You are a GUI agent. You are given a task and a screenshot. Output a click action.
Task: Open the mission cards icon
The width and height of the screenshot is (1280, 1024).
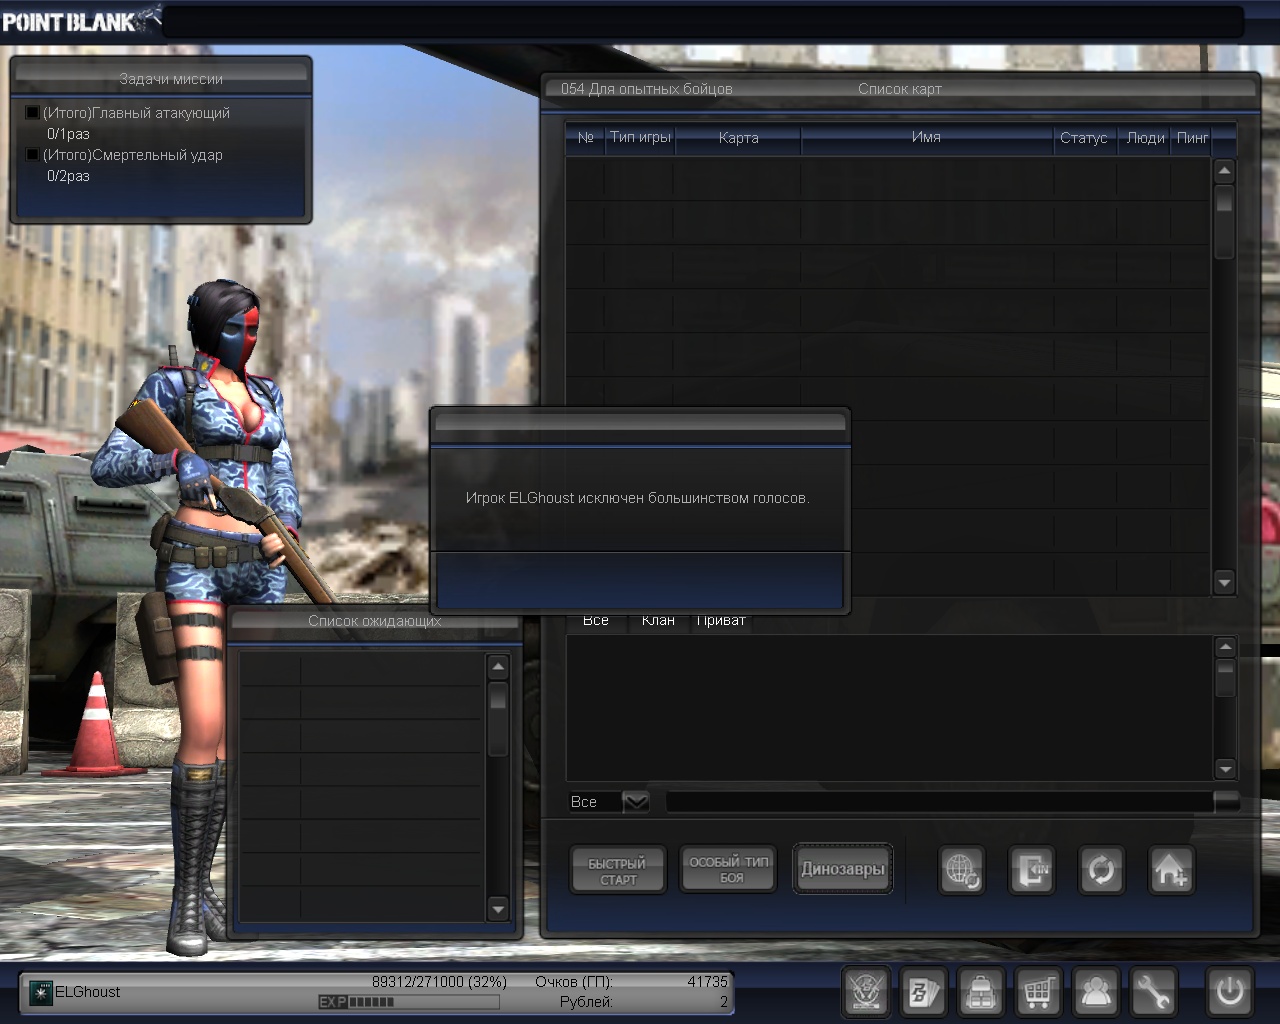(922, 992)
